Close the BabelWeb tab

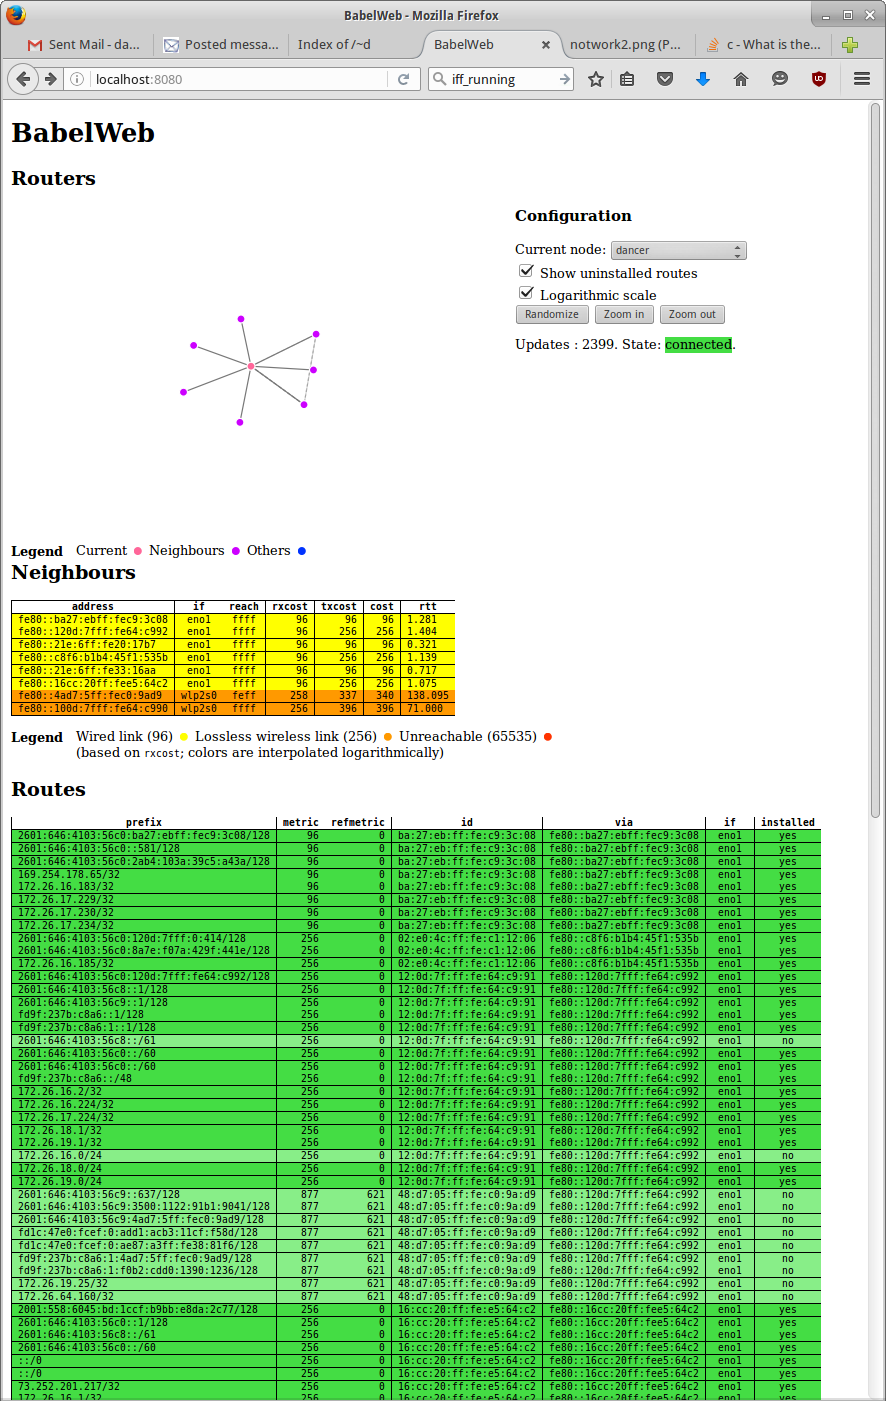546,45
